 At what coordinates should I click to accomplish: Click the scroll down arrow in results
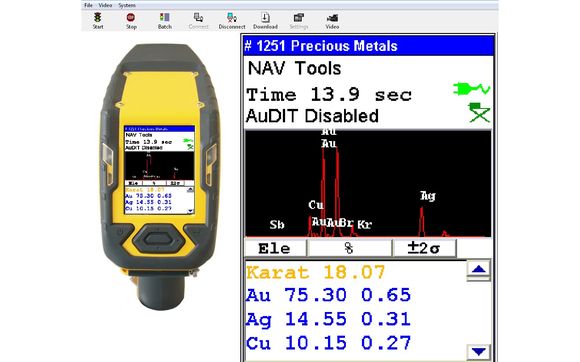click(479, 351)
